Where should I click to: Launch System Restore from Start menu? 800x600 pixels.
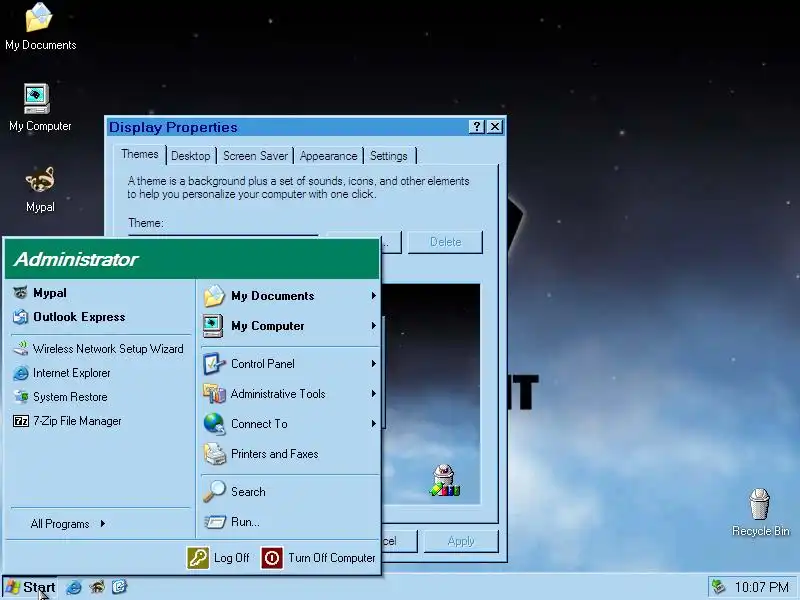[101, 397]
